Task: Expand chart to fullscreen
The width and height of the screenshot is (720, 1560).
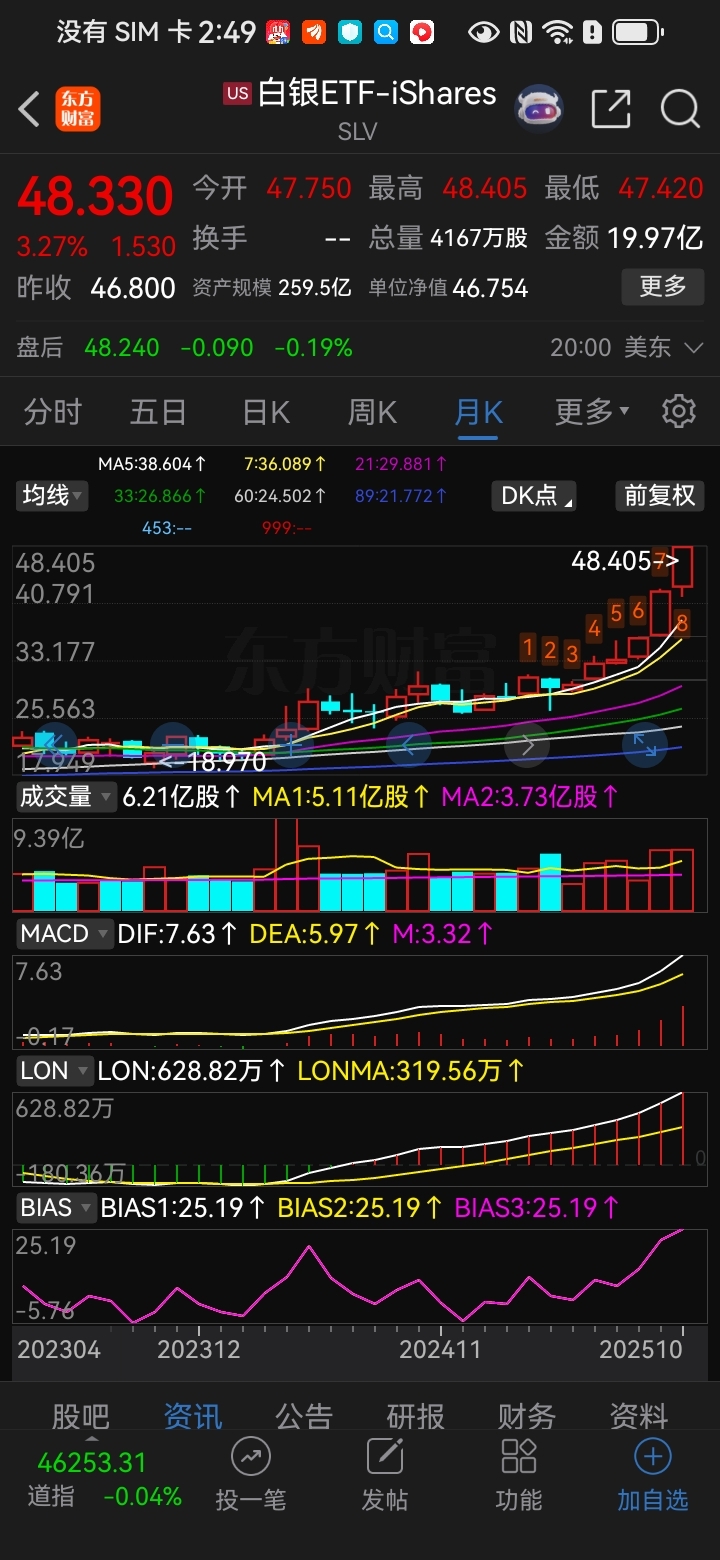Action: tap(645, 744)
